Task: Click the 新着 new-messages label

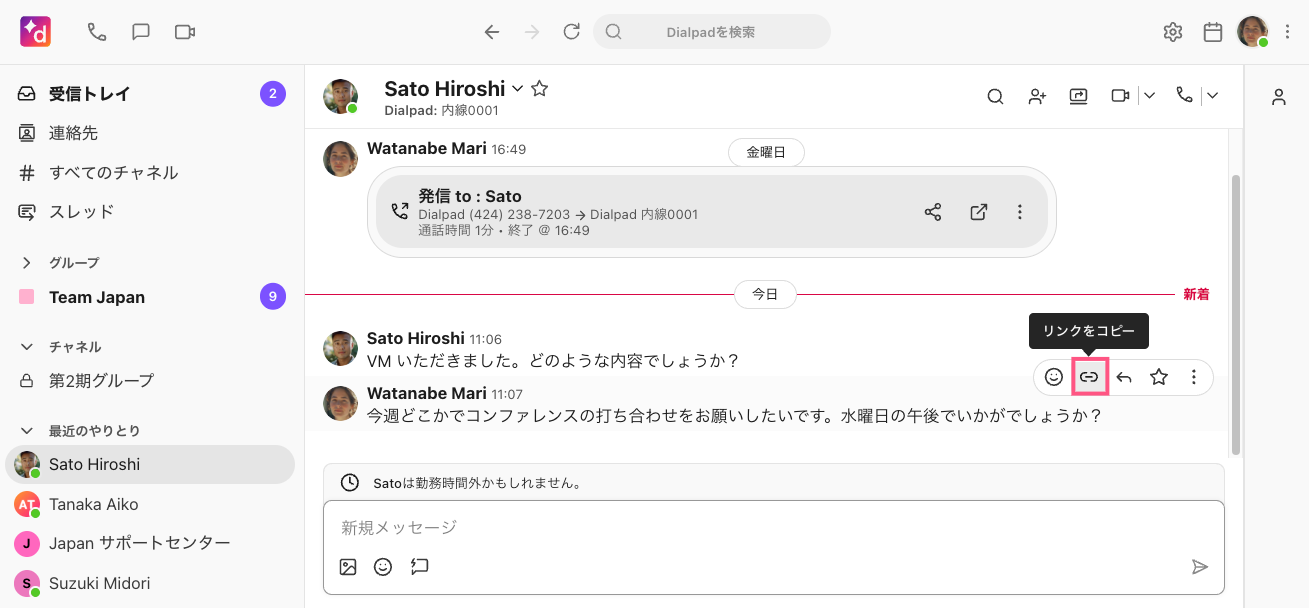Action: pos(1196,294)
